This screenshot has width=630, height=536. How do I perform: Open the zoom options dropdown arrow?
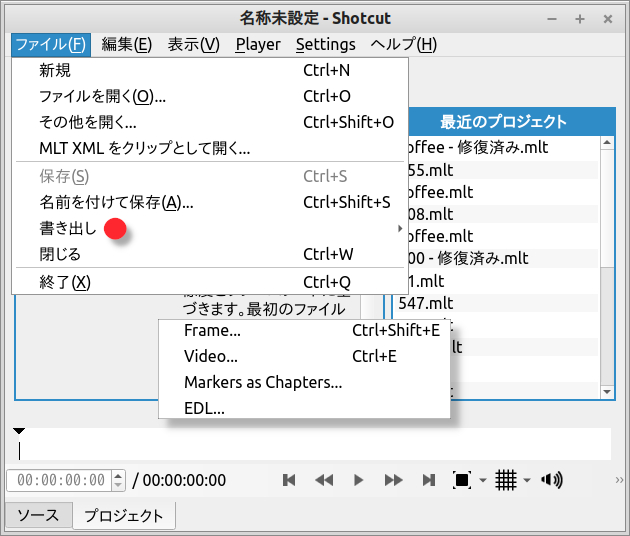[x=482, y=481]
